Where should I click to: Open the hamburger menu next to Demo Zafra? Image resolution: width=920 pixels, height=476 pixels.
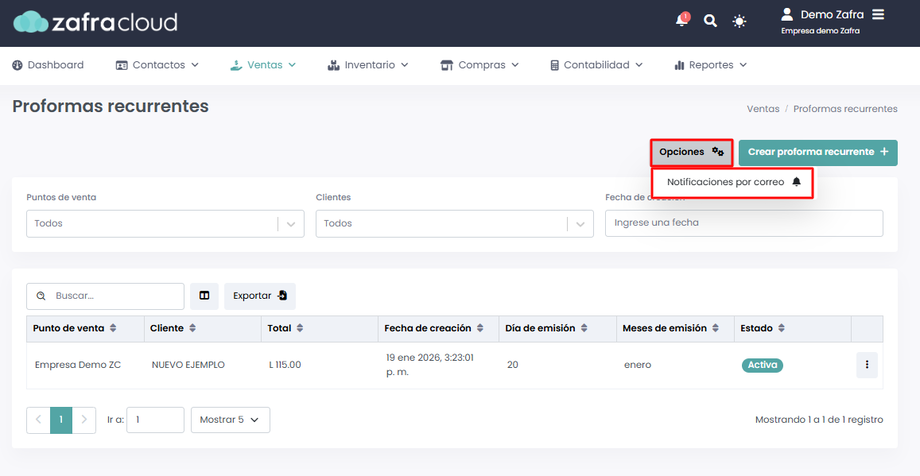tap(878, 14)
